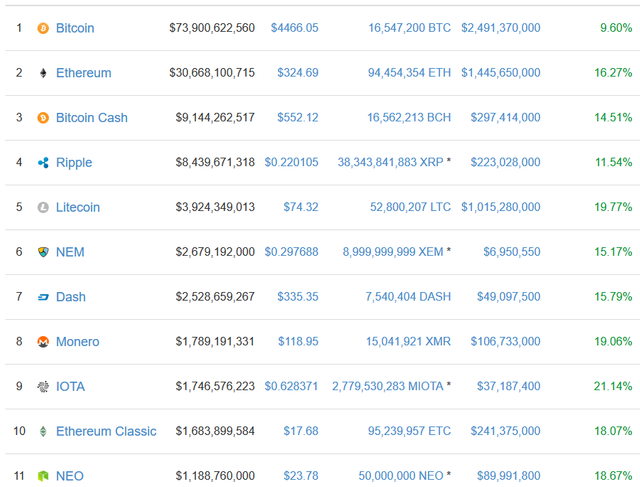Click Bitcoin Cash volume $297,414,000
The height and width of the screenshot is (487, 640).
pyautogui.click(x=505, y=118)
